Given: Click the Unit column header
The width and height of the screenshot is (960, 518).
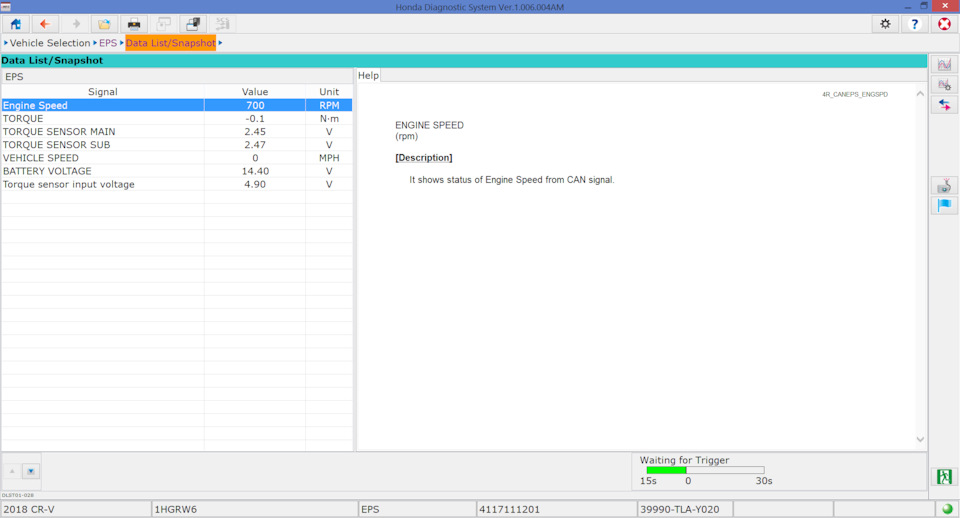Looking at the screenshot, I should 329,91.
